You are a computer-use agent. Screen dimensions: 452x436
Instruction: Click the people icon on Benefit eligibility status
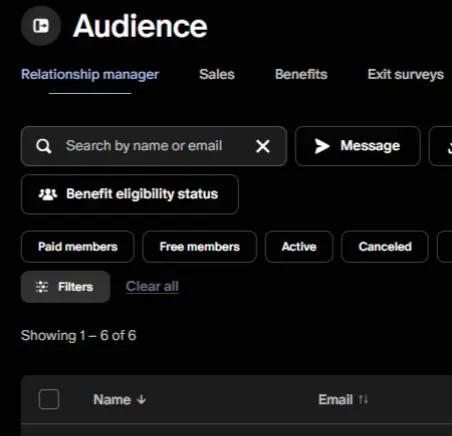(x=48, y=194)
